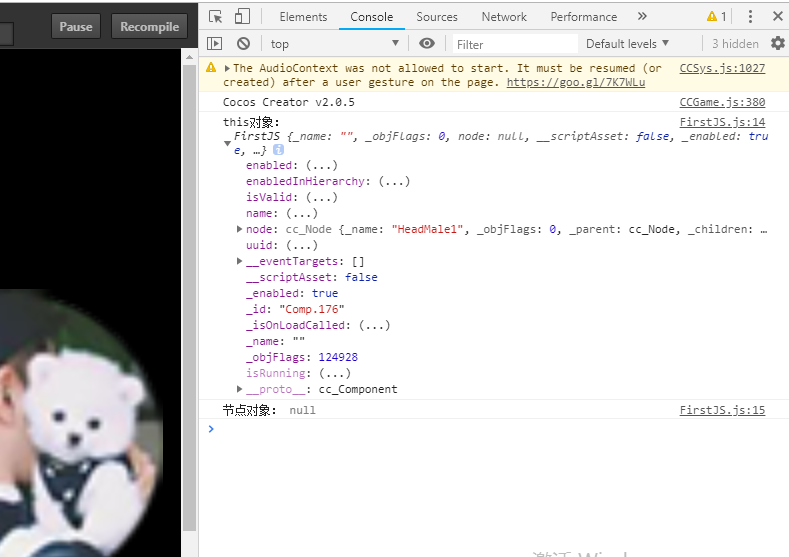789x557 pixels.
Task: Open the Performance tab
Action: 583,17
